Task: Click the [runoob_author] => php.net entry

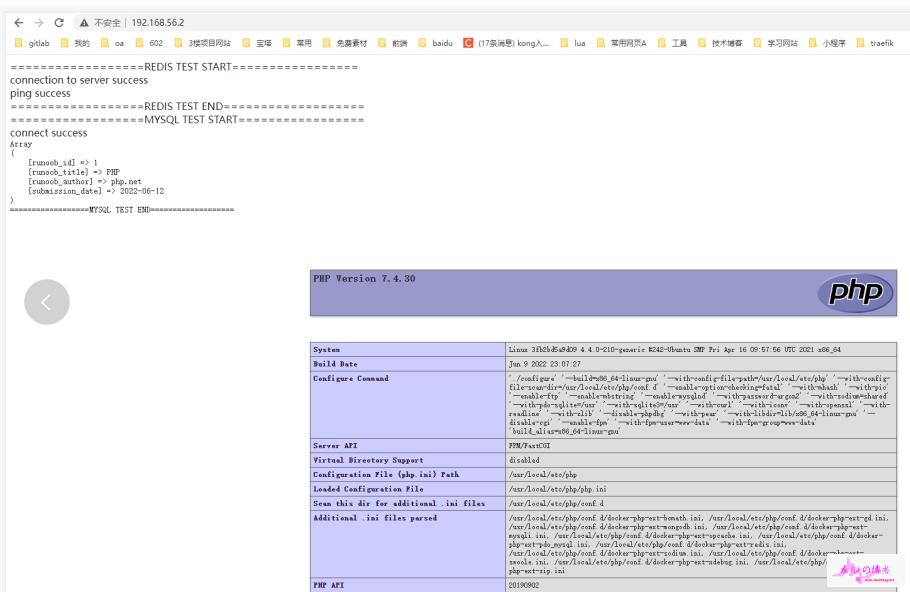Action: coord(85,182)
